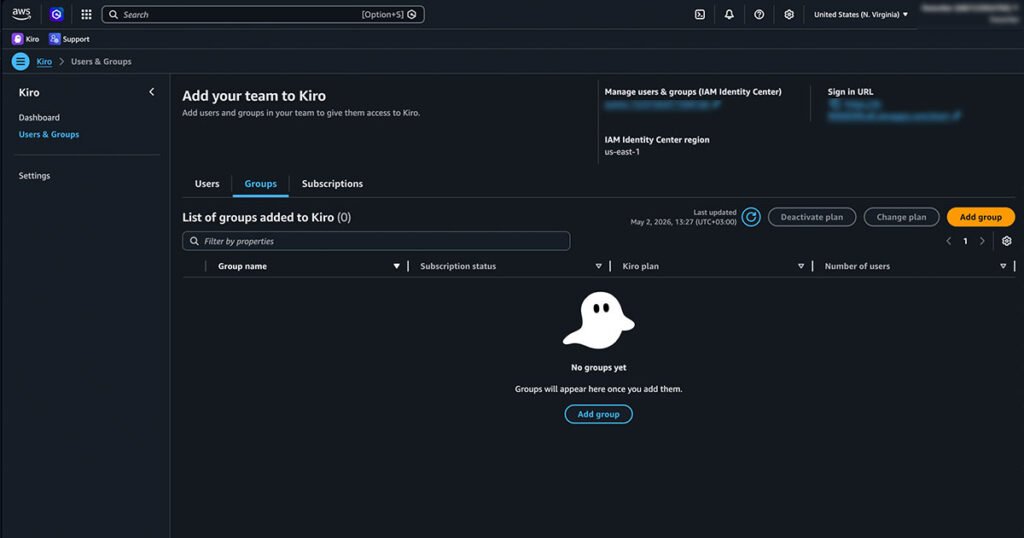The height and width of the screenshot is (538, 1024).
Task: Open the region selector United States (N. Virginia)
Action: pos(861,14)
